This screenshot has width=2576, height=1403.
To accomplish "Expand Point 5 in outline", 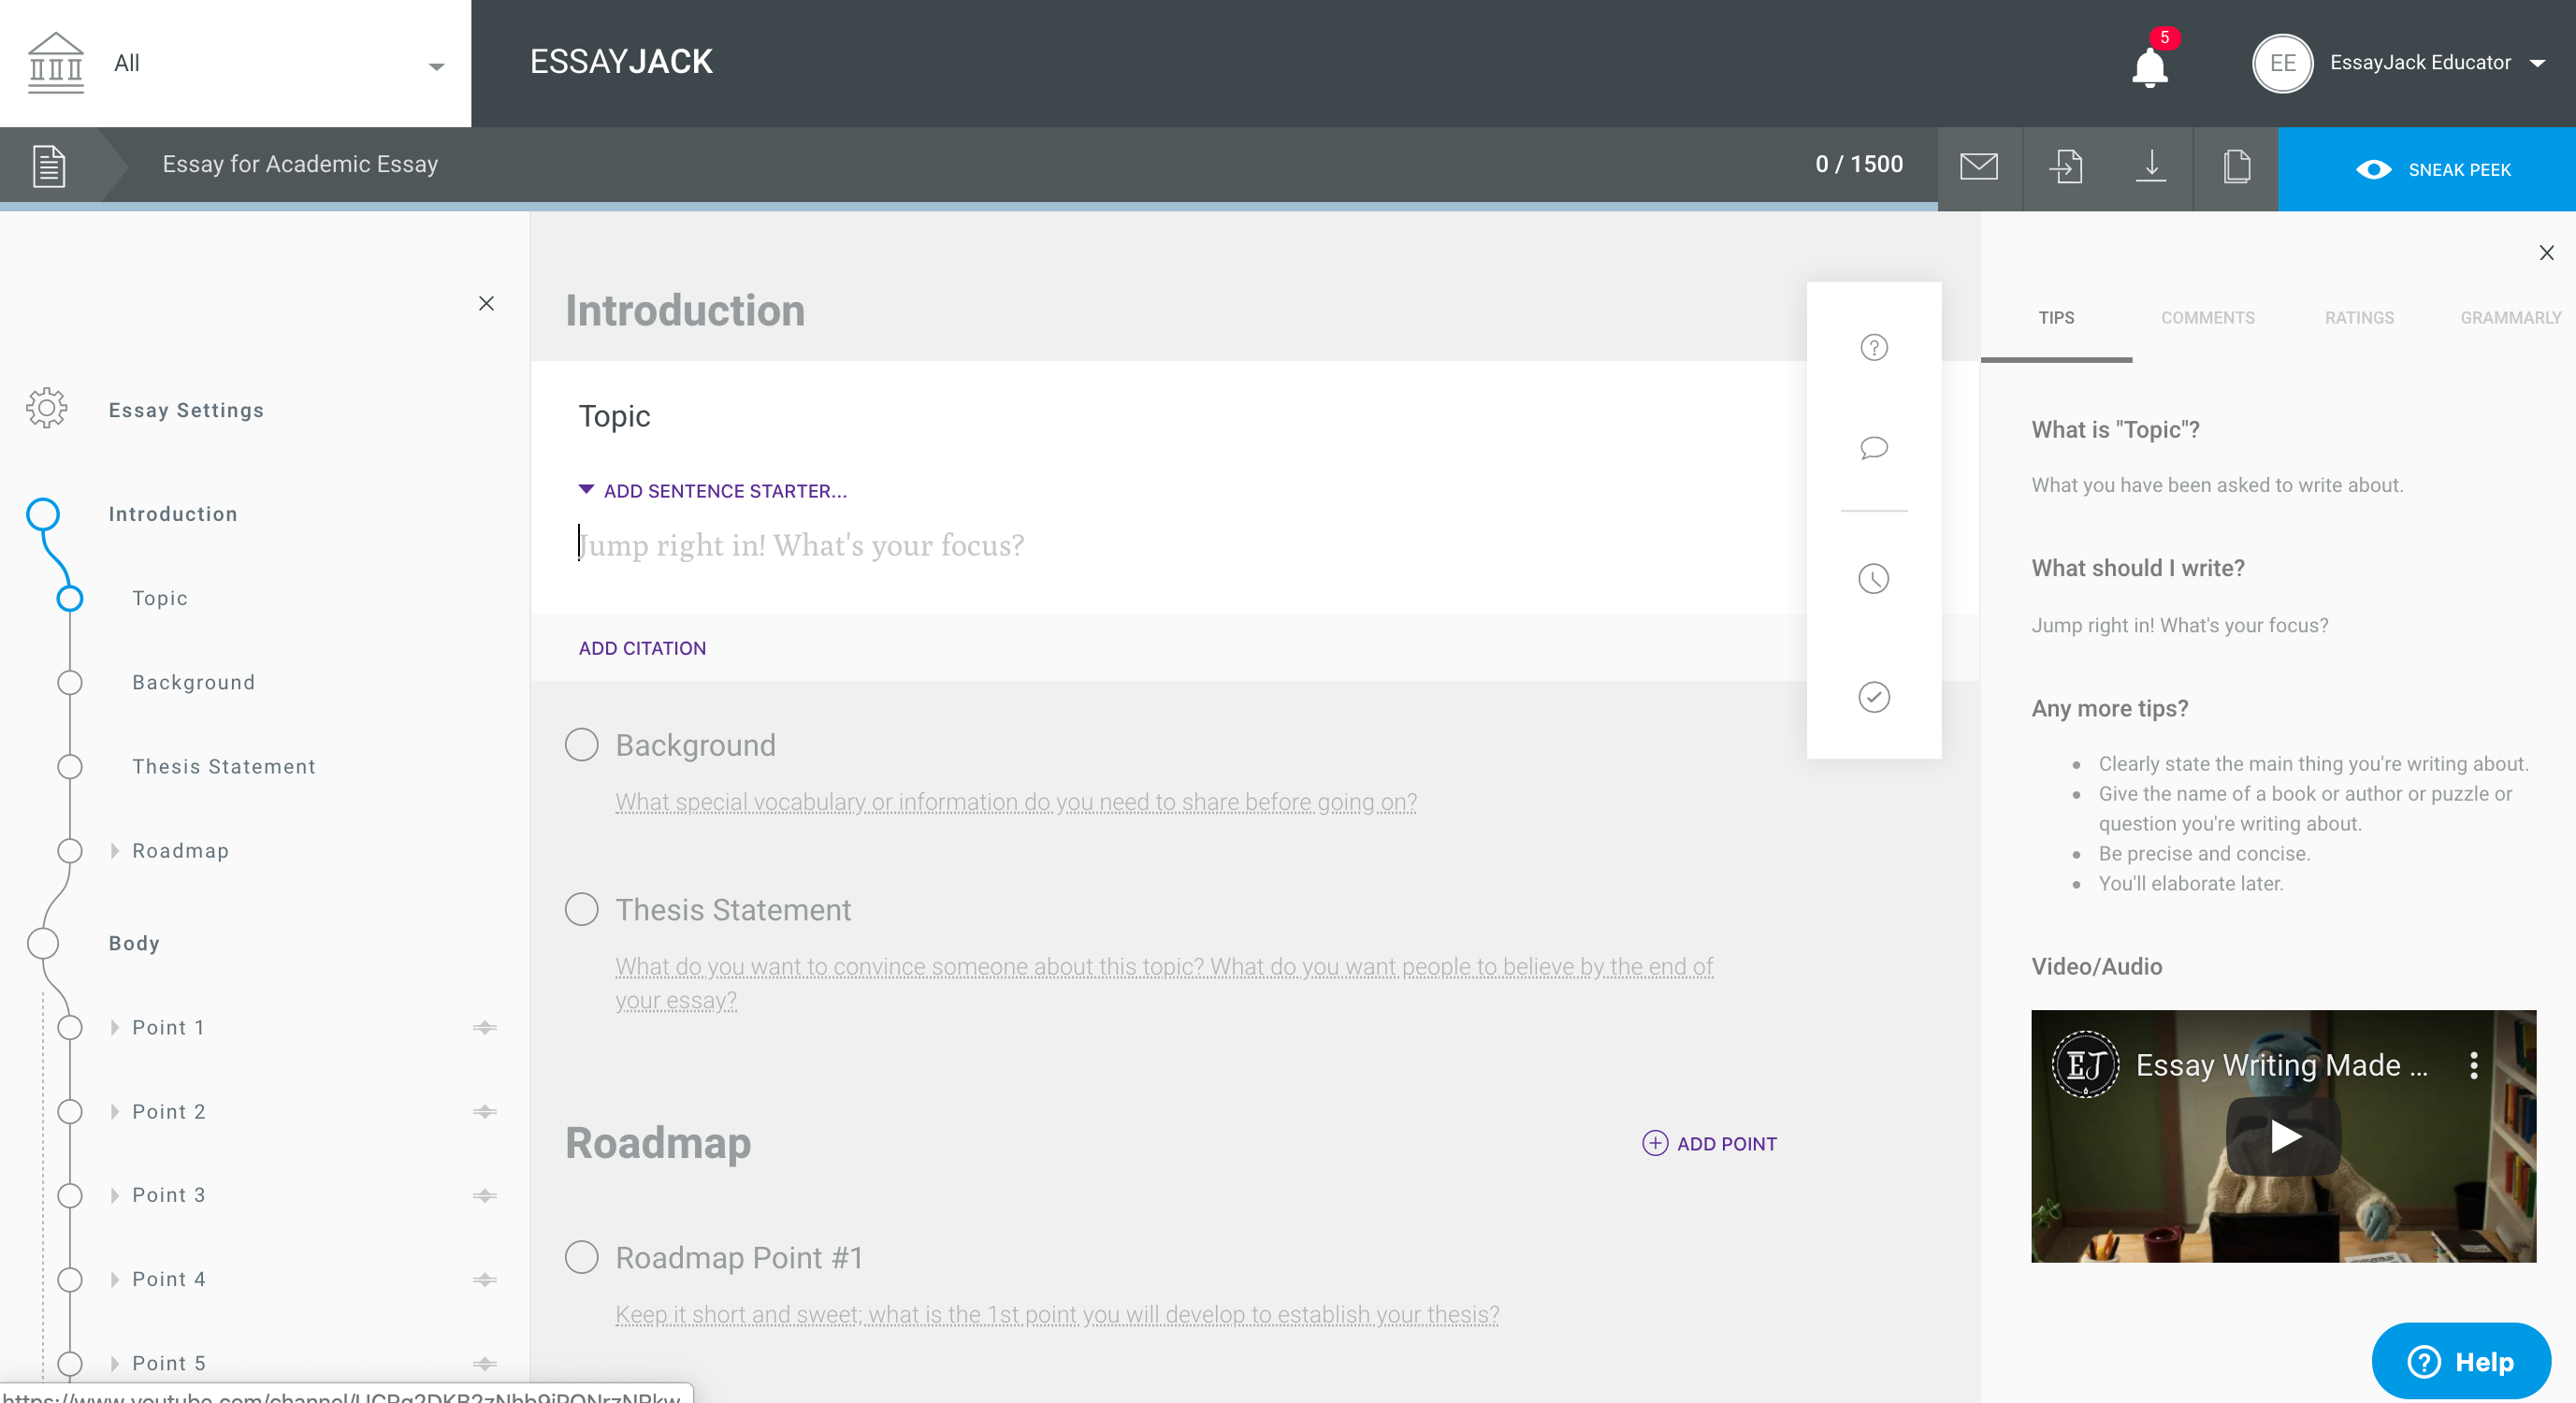I will [x=114, y=1363].
